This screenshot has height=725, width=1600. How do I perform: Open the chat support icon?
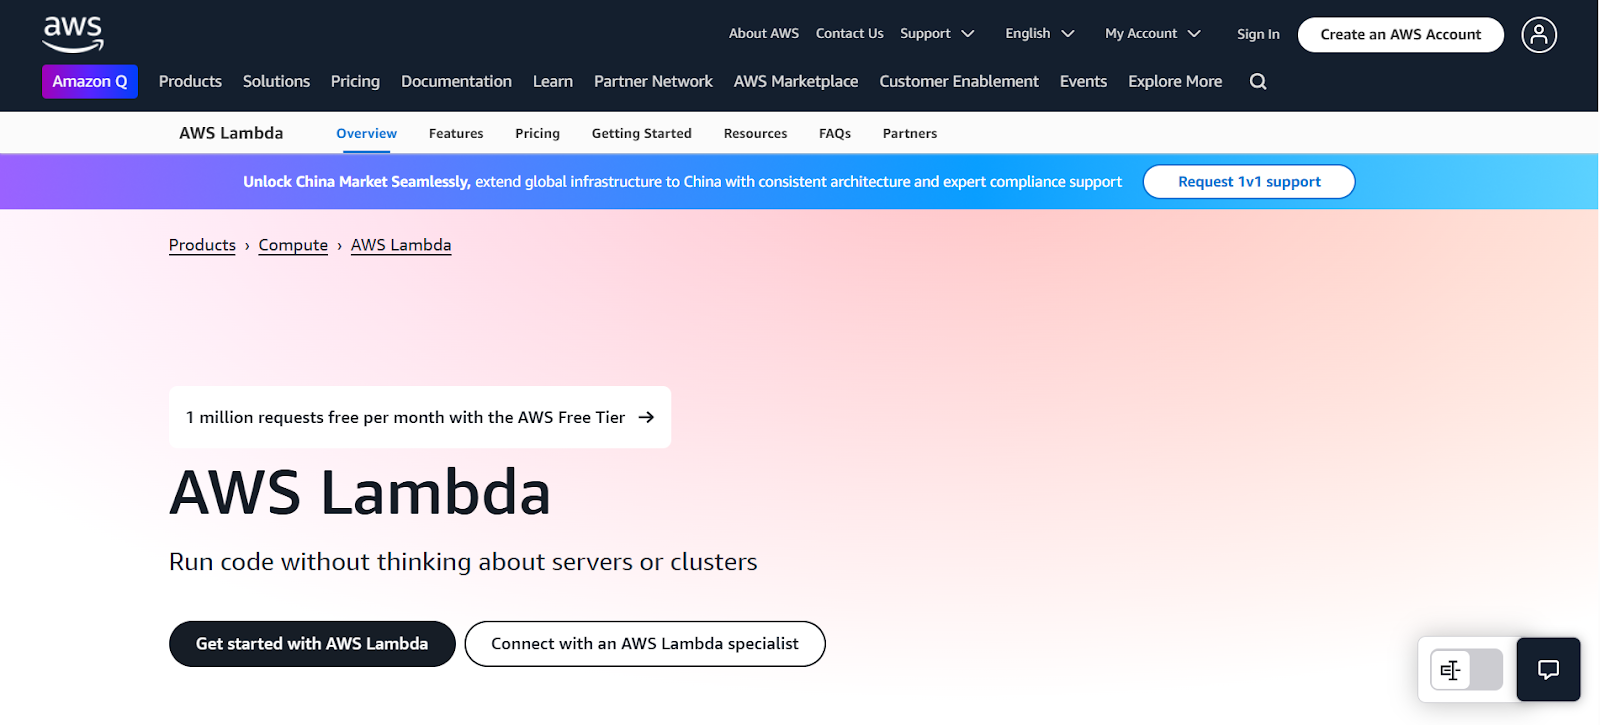pos(1548,670)
